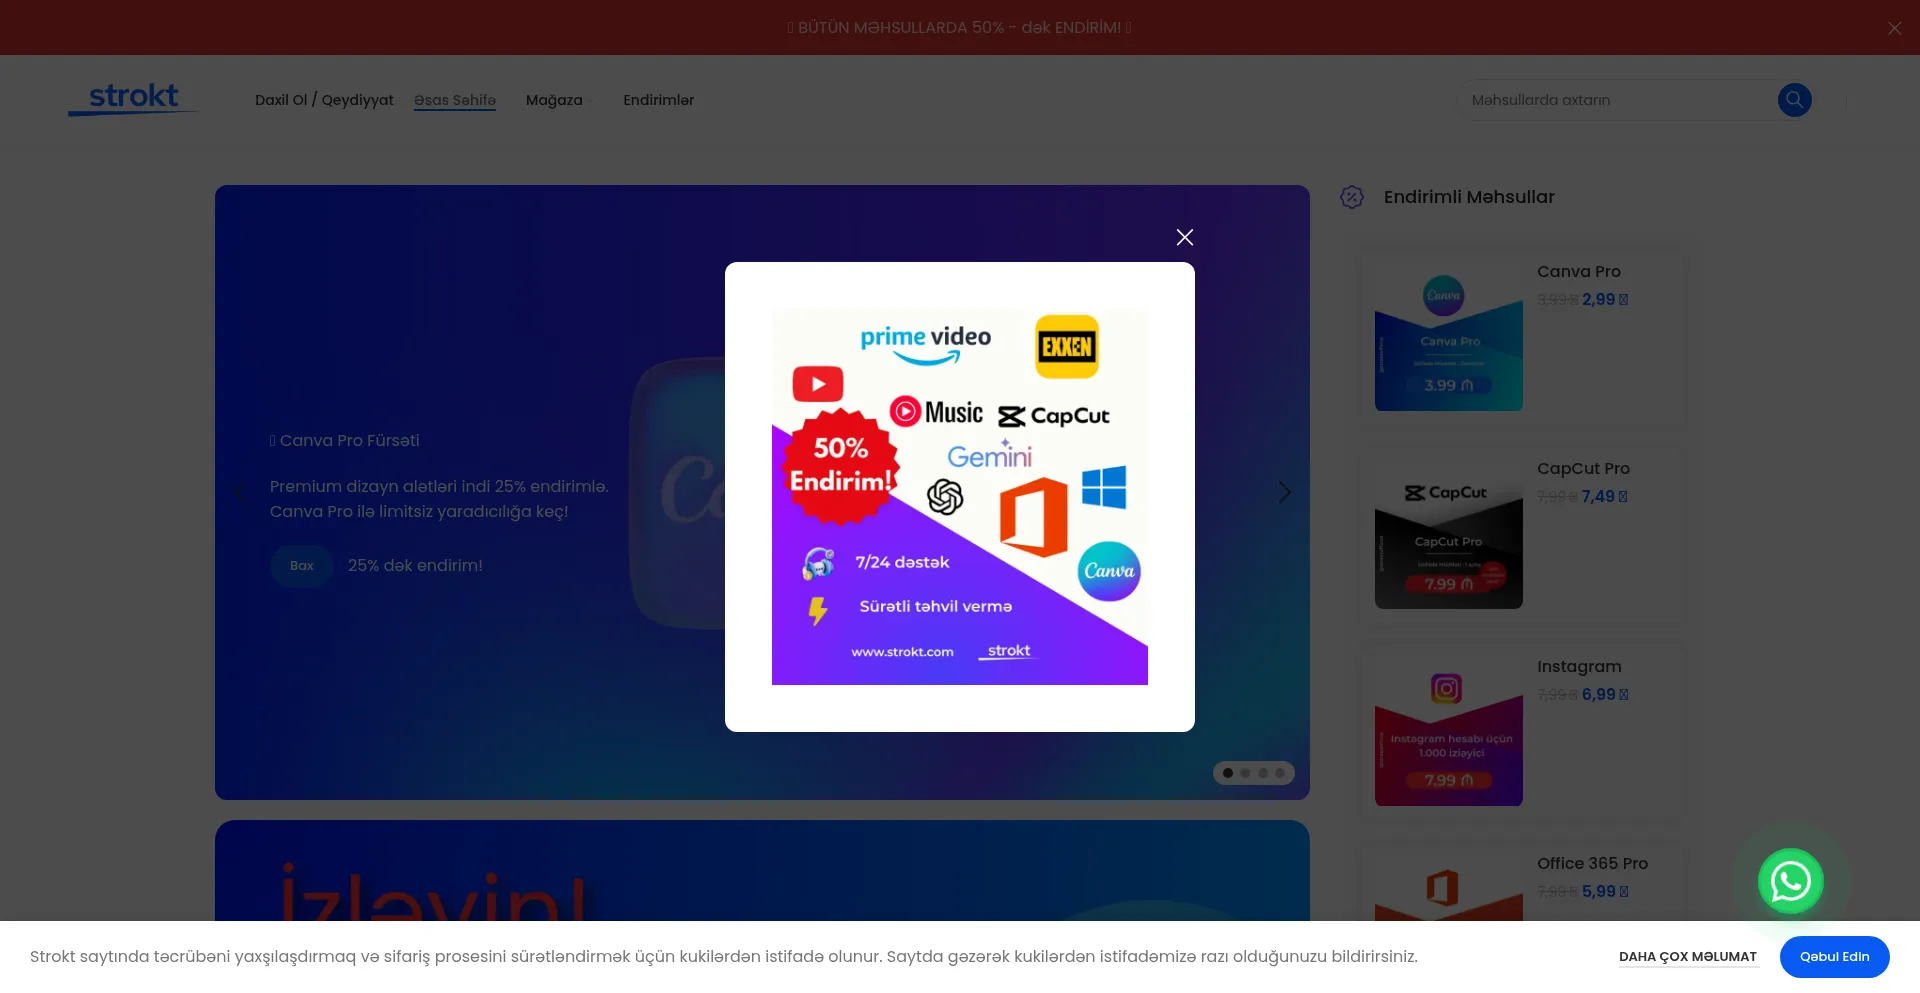
Task: Click the Office 365 Pro product title
Action: coord(1592,864)
